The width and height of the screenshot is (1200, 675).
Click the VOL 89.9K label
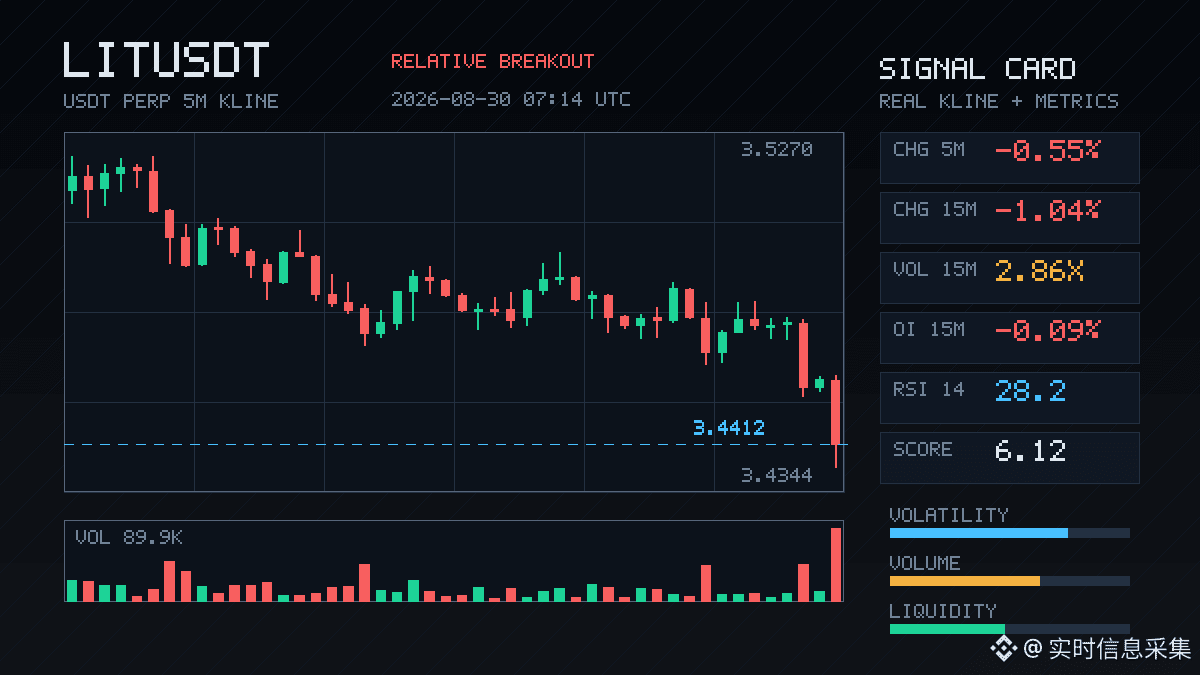click(129, 538)
